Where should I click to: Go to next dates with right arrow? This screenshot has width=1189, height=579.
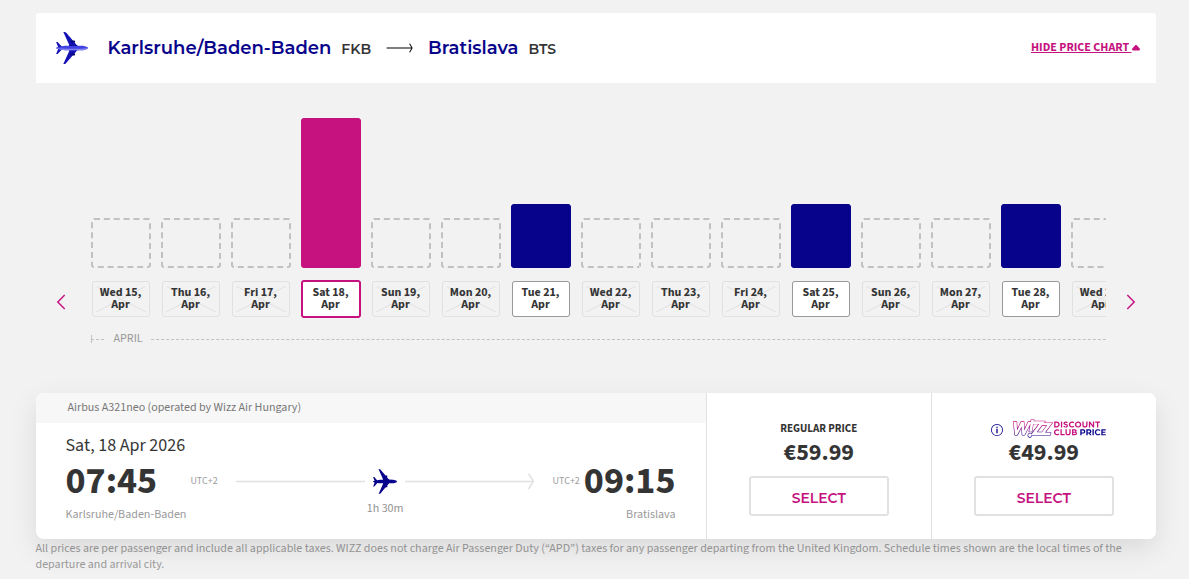click(1131, 302)
